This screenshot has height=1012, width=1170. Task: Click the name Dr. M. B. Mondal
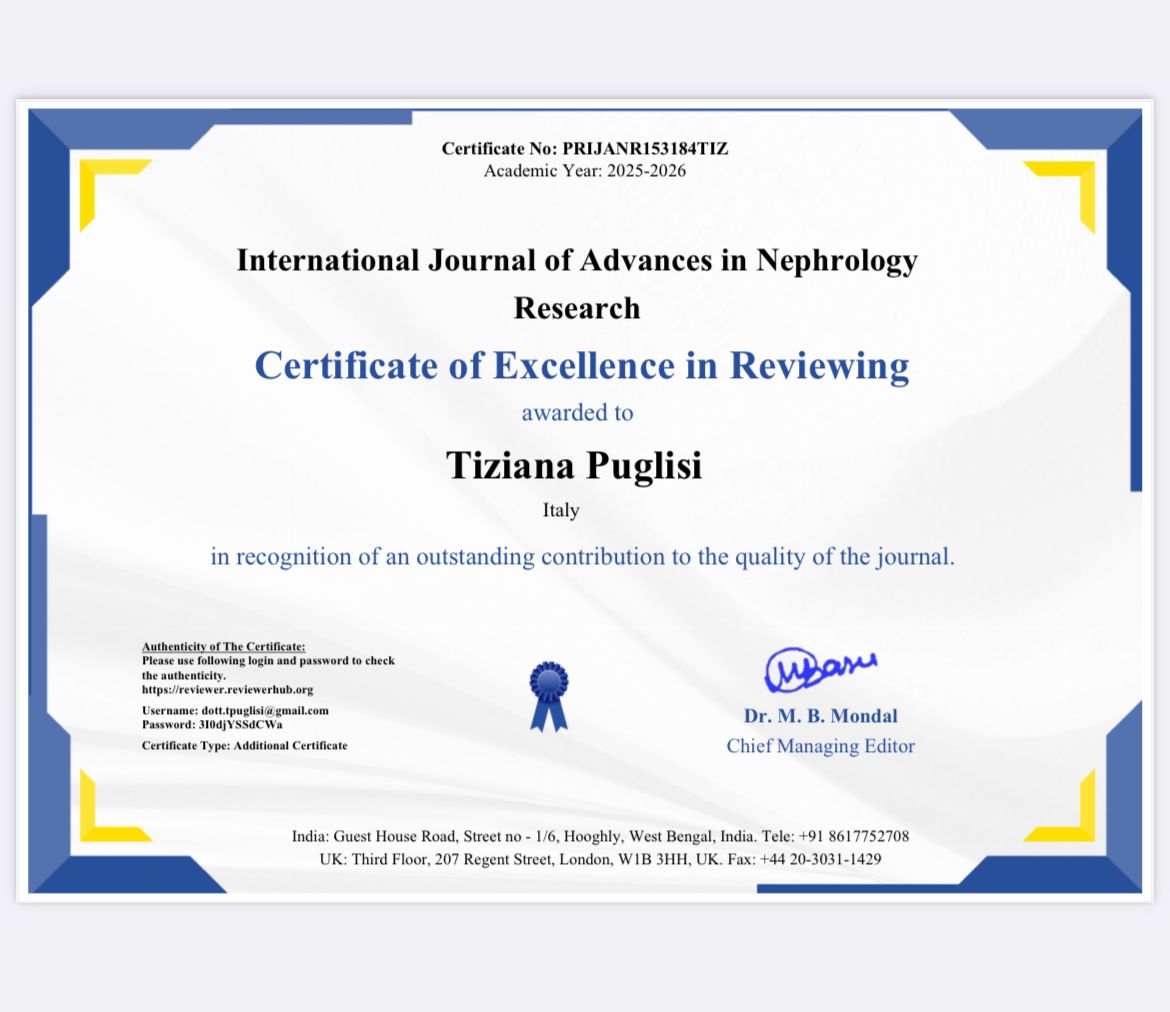(x=820, y=716)
